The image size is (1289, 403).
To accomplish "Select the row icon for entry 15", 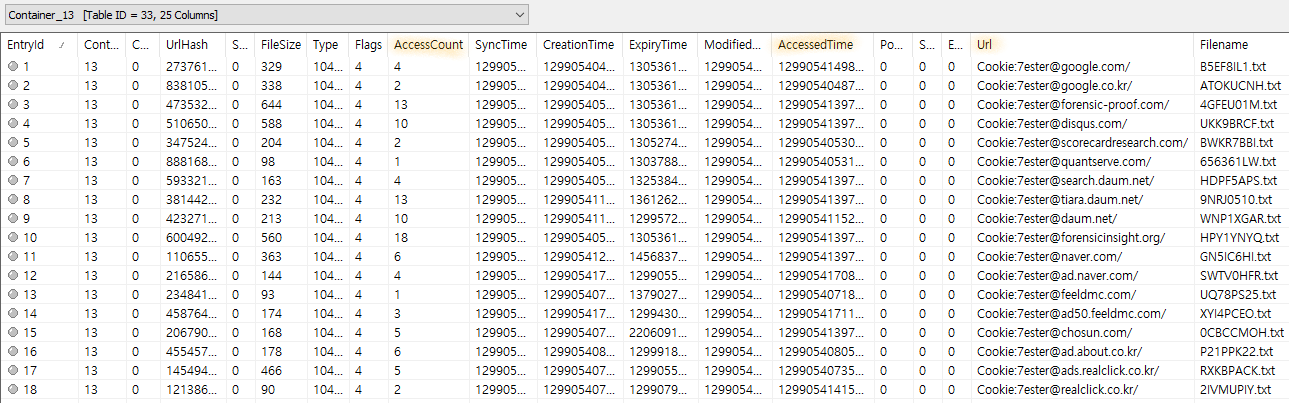I will [x=12, y=332].
